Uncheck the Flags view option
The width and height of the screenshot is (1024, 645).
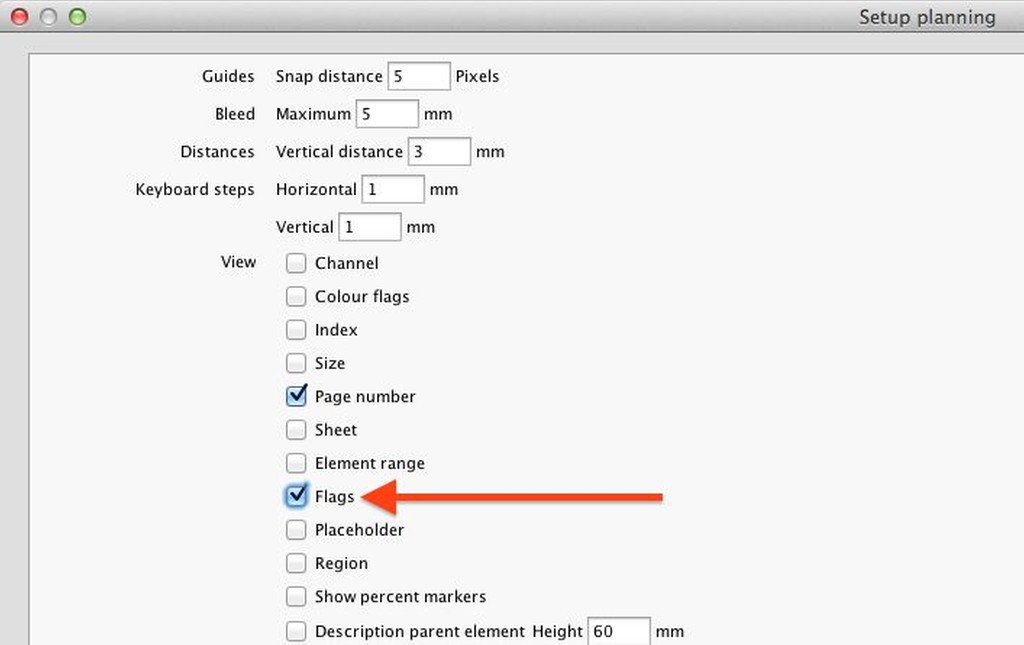click(296, 496)
